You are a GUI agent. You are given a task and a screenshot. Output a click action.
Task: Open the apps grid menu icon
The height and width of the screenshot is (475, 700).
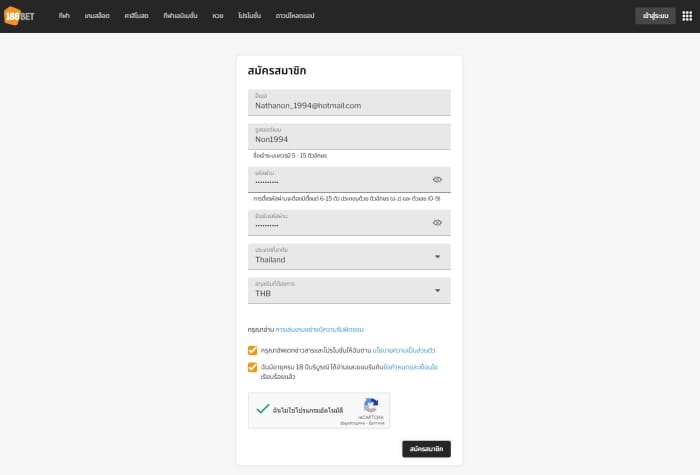click(x=687, y=16)
